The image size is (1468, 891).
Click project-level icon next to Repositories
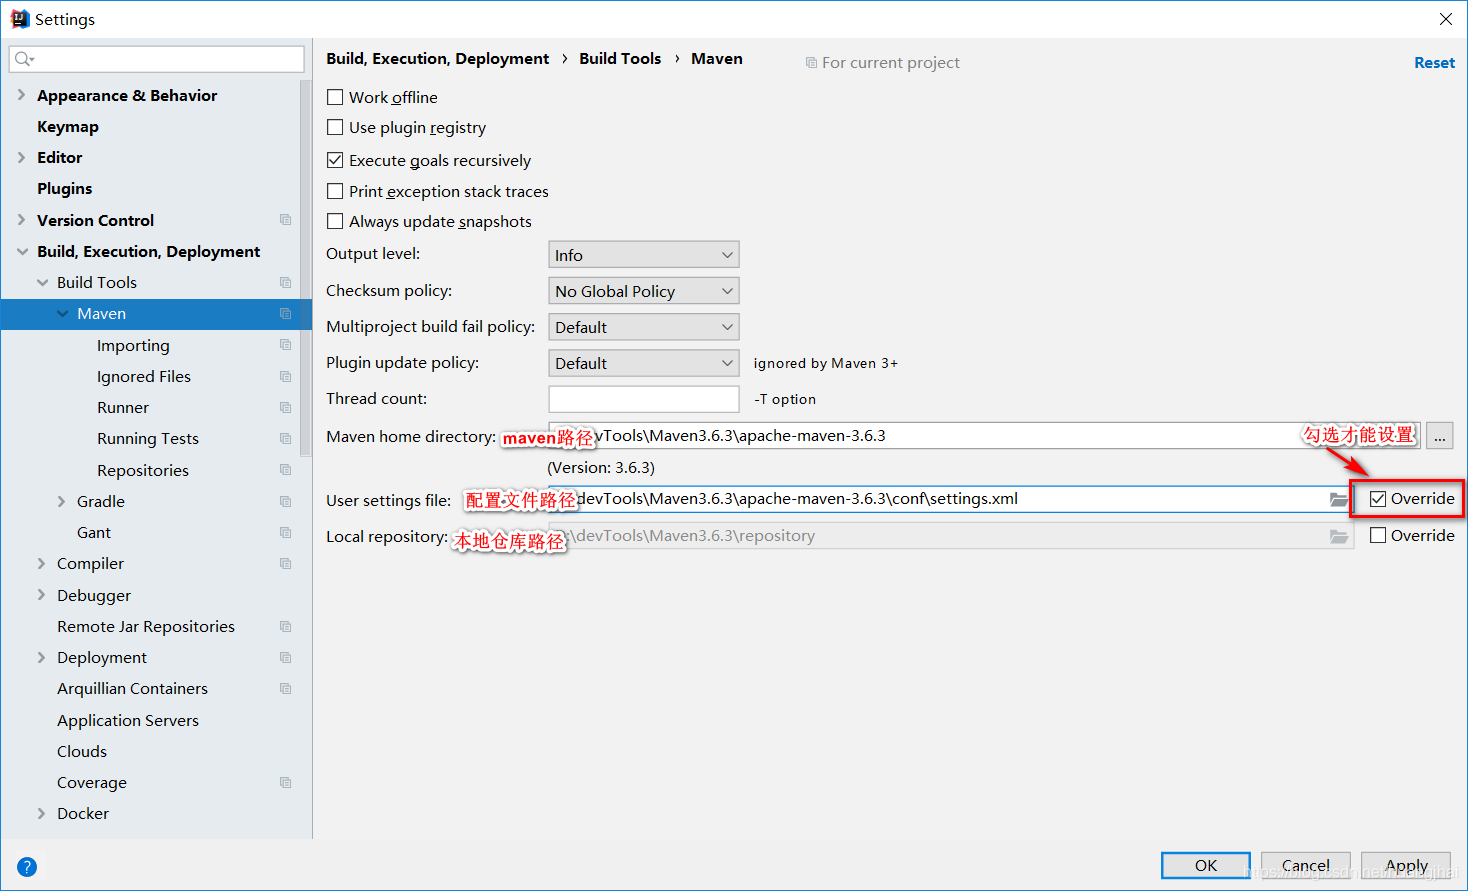[x=286, y=470]
